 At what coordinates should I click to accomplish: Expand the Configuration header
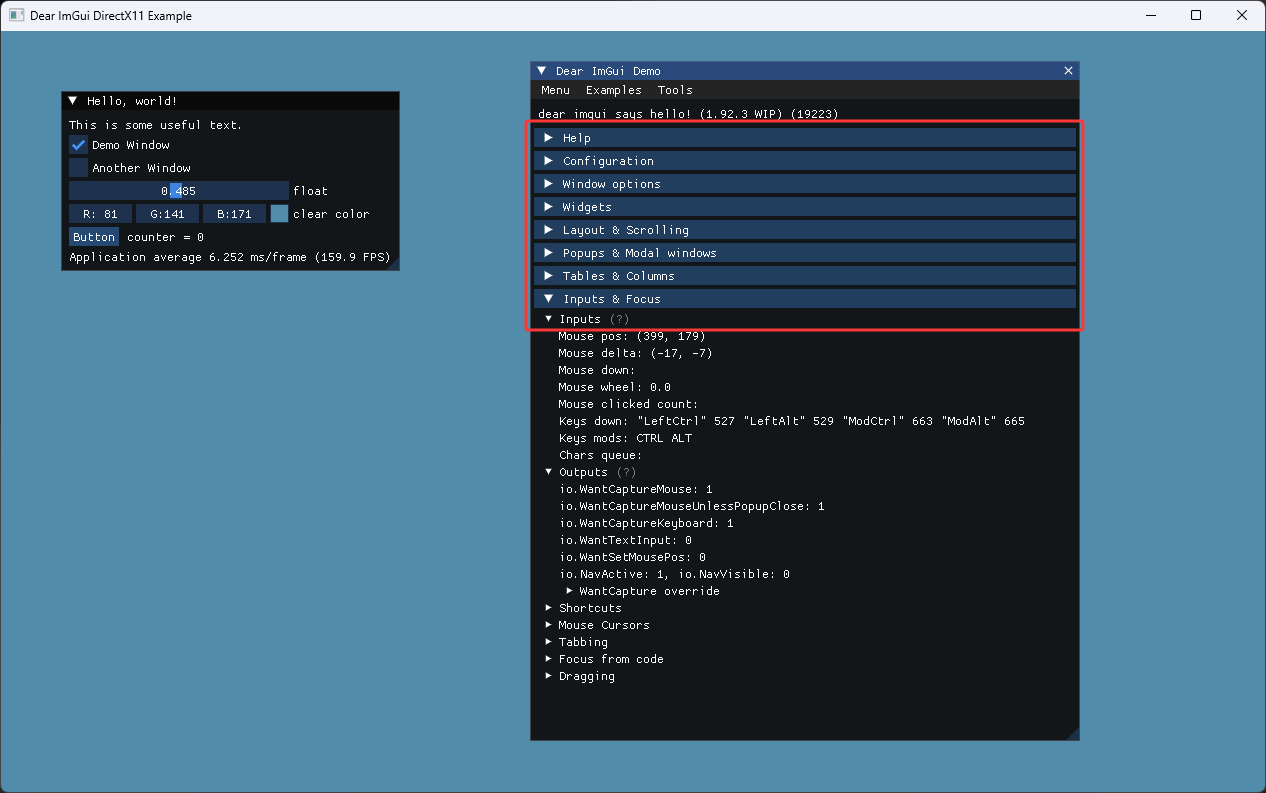[805, 161]
